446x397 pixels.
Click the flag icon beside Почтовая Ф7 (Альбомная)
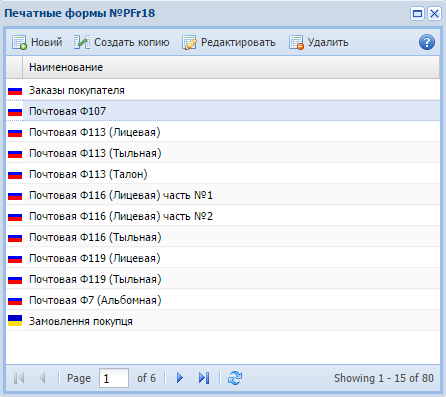pyautogui.click(x=15, y=300)
